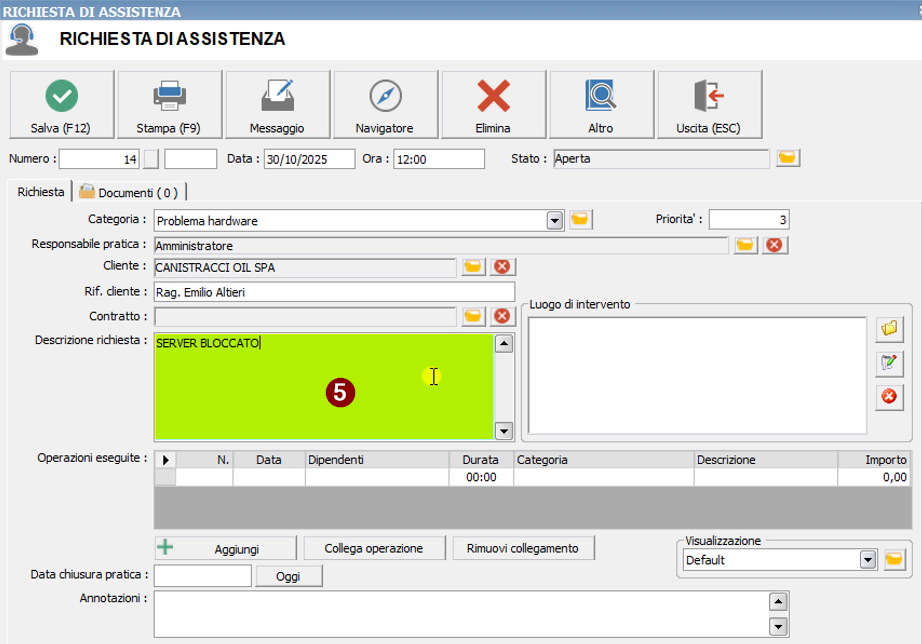The width and height of the screenshot is (922, 644).
Task: Click the folder icon beside Contratto field
Action: (x=473, y=316)
